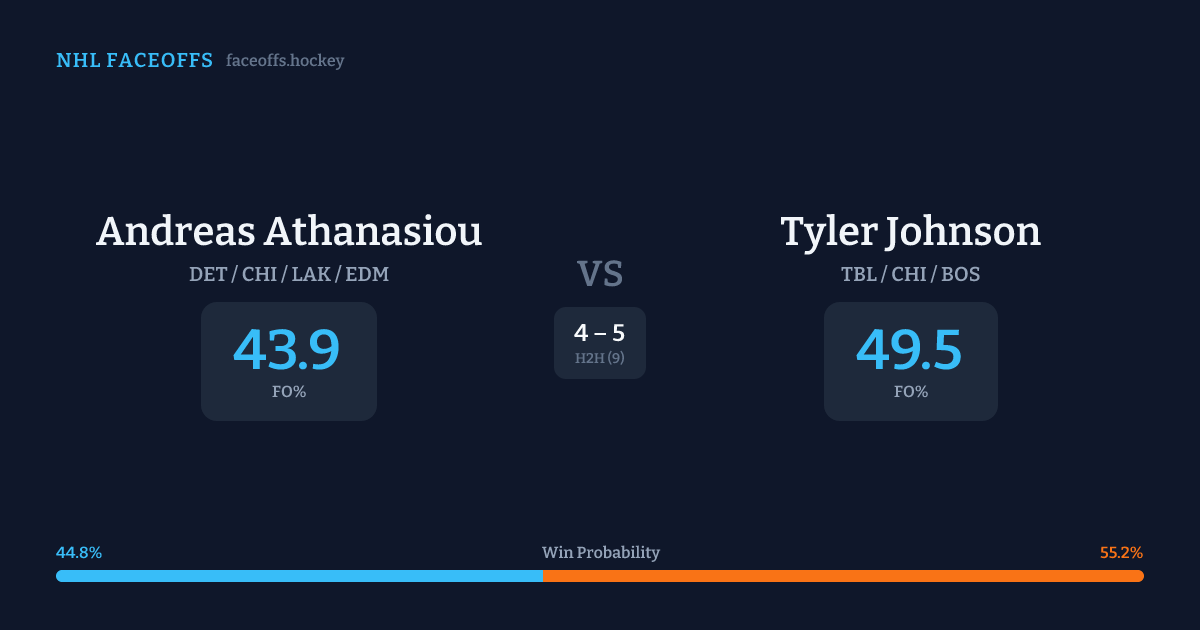Click the 49.5 faceoff percentage number
This screenshot has height=630, width=1200.
[x=910, y=350]
